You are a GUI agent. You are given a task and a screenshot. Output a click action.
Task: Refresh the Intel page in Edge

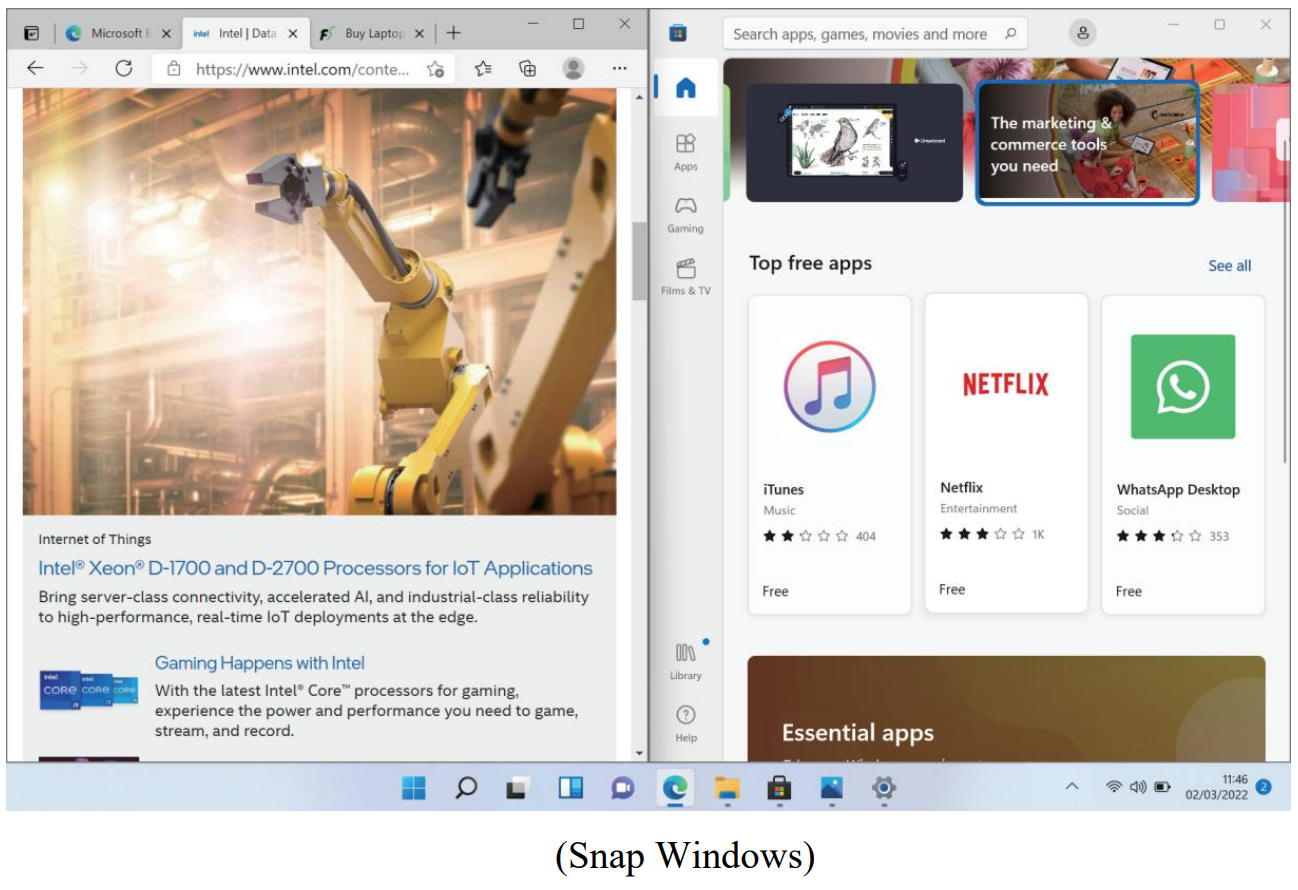point(124,68)
